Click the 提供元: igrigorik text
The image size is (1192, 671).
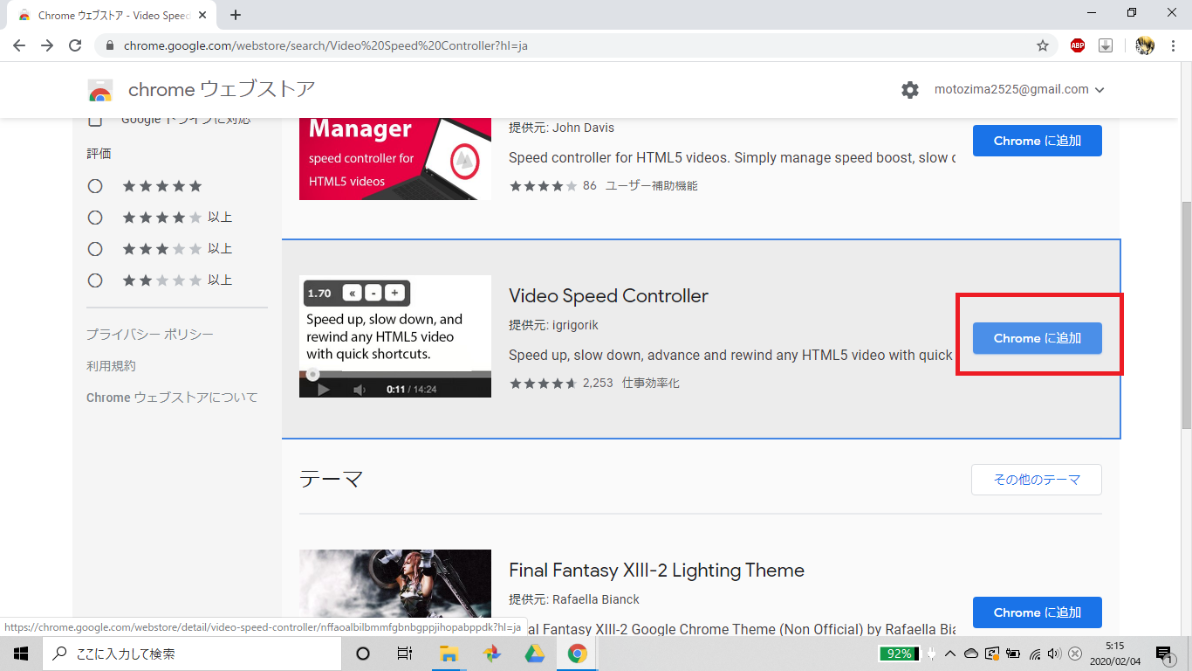tap(553, 325)
